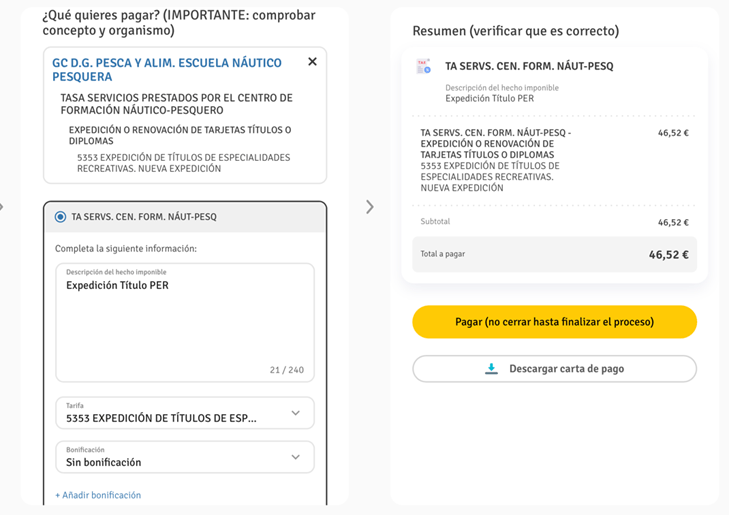Click the download icon for carta de pago

click(491, 369)
